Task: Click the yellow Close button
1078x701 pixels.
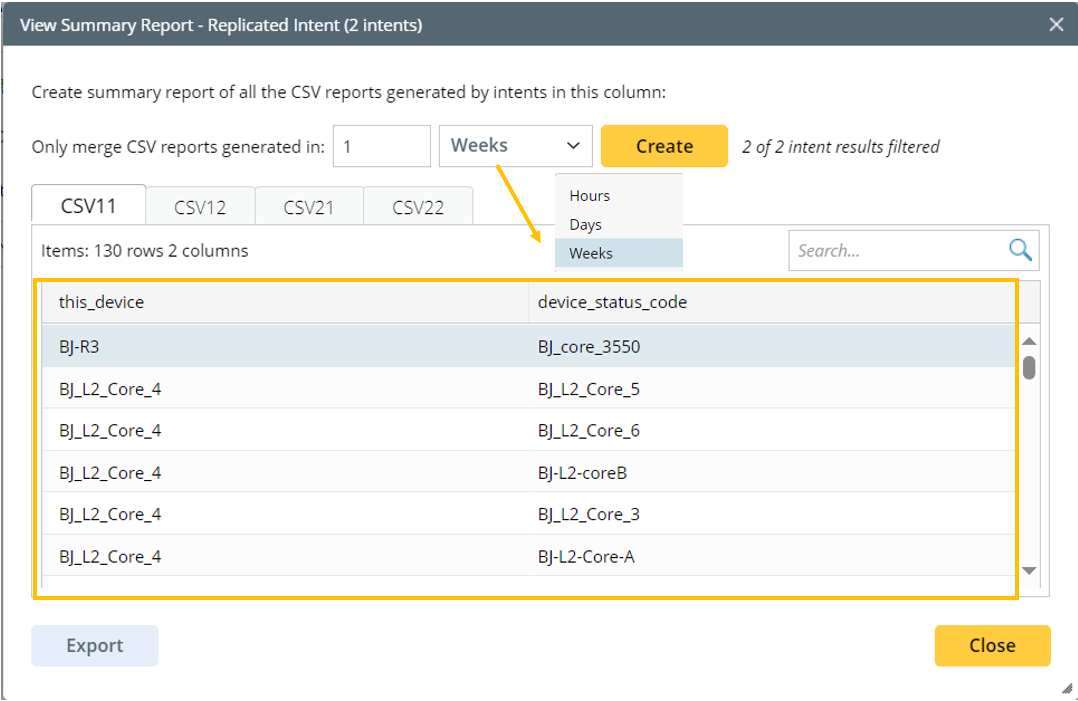Action: pos(991,646)
